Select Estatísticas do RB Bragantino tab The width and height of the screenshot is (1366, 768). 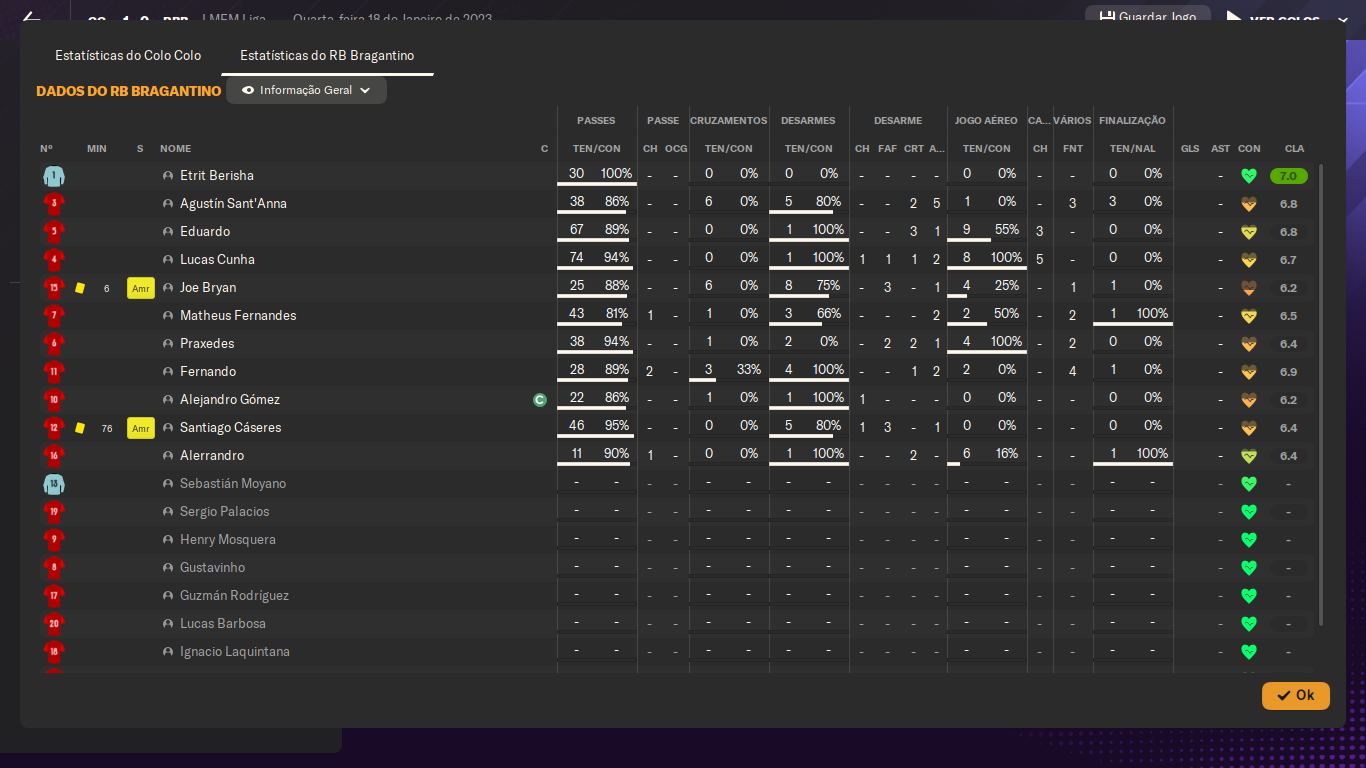click(327, 56)
